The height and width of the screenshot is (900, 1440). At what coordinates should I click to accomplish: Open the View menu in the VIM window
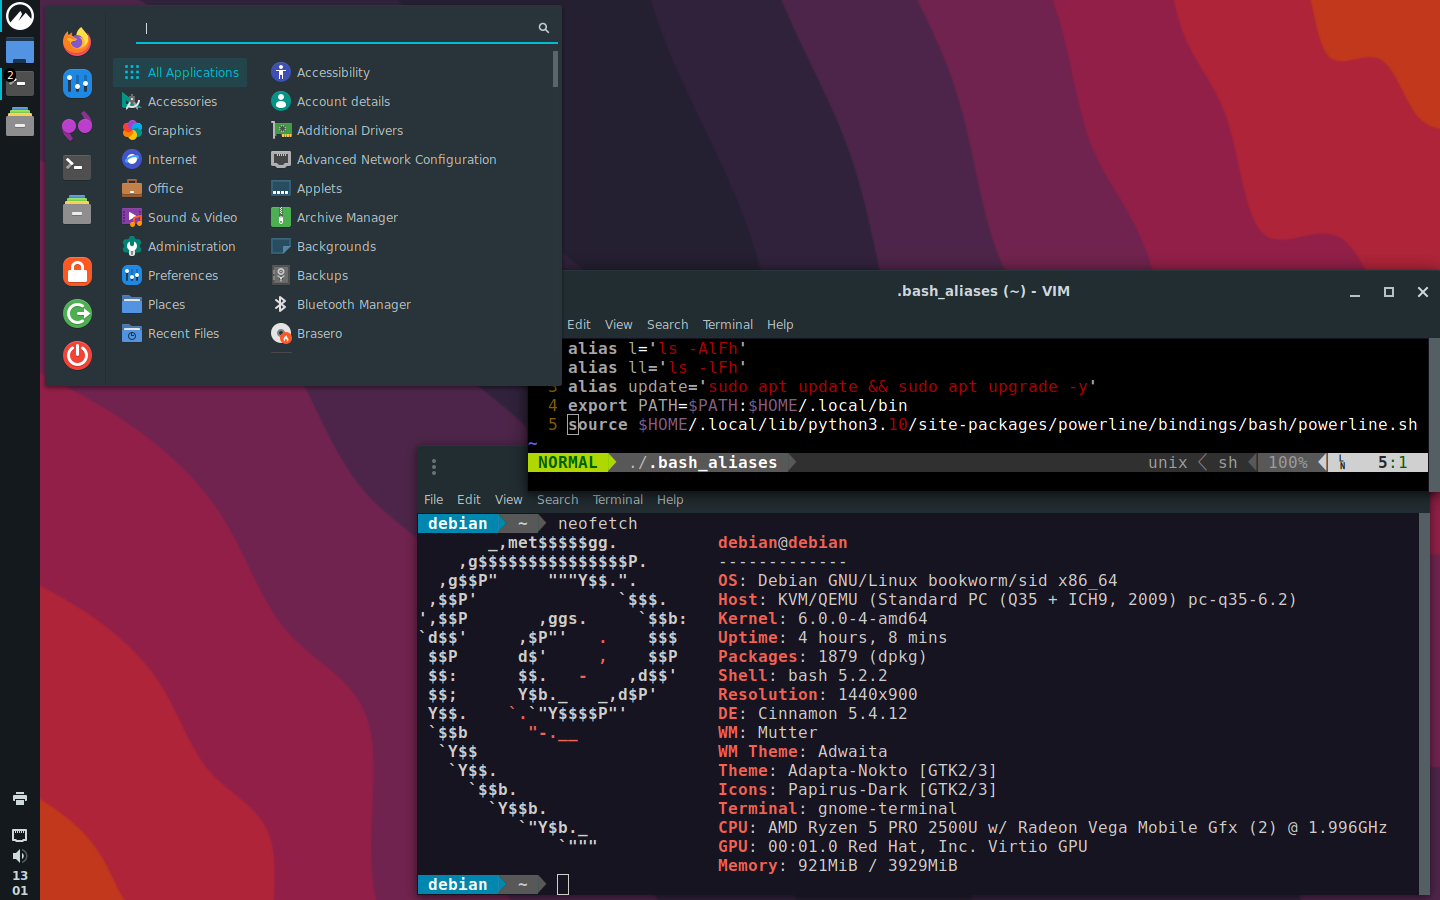(619, 325)
